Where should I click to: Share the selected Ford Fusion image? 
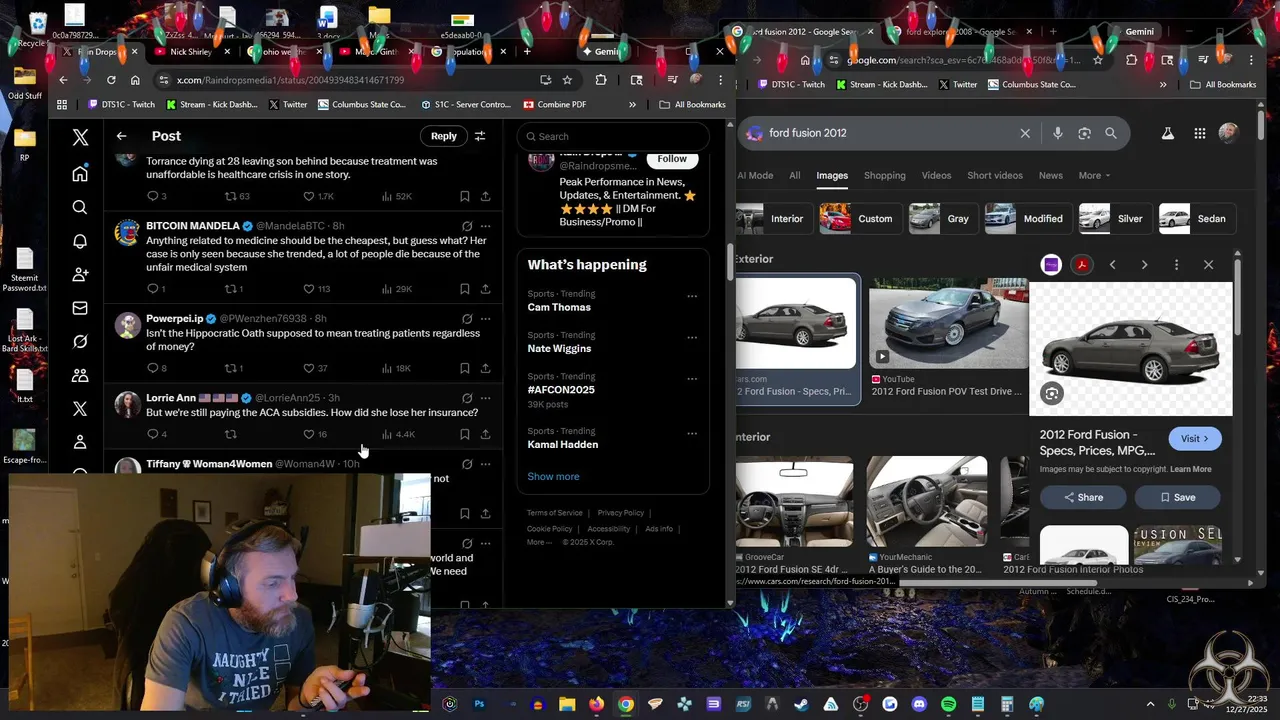[1083, 497]
